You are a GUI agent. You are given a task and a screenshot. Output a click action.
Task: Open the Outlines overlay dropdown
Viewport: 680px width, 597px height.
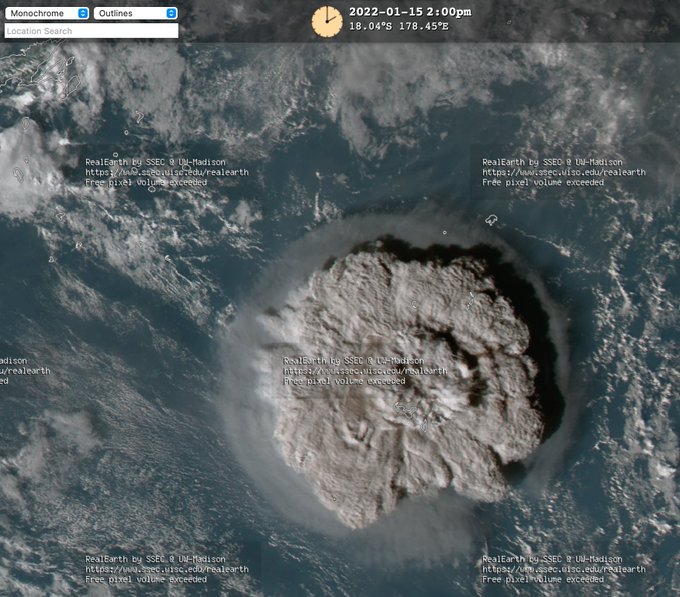tap(136, 13)
